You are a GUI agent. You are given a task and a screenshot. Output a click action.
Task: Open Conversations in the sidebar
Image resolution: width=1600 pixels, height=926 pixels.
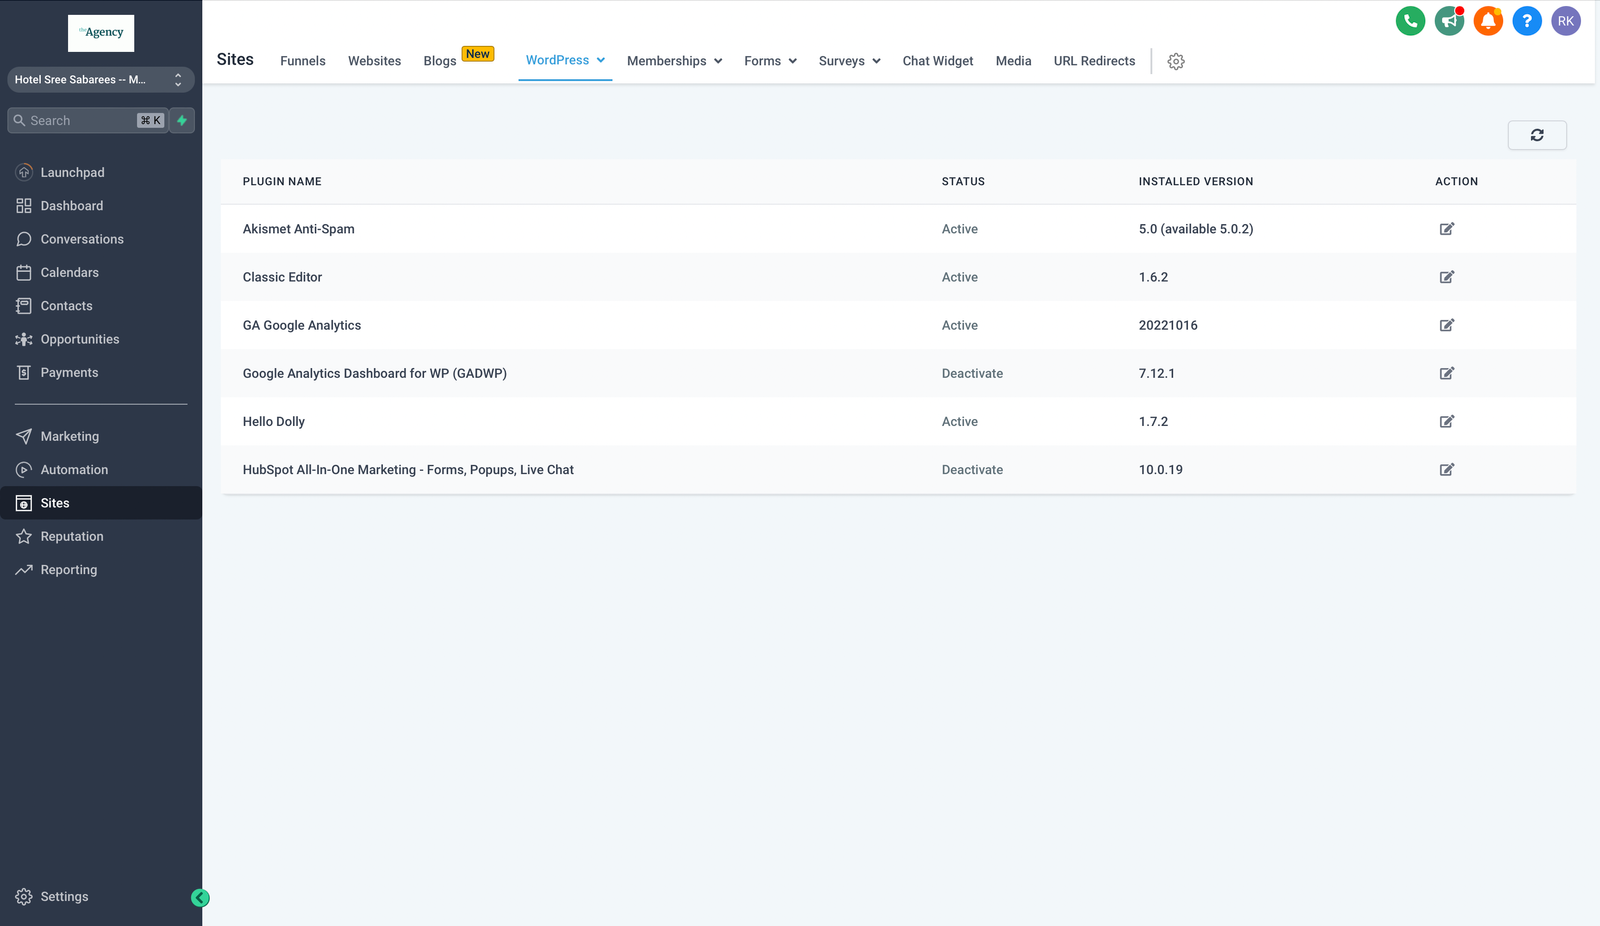[82, 239]
